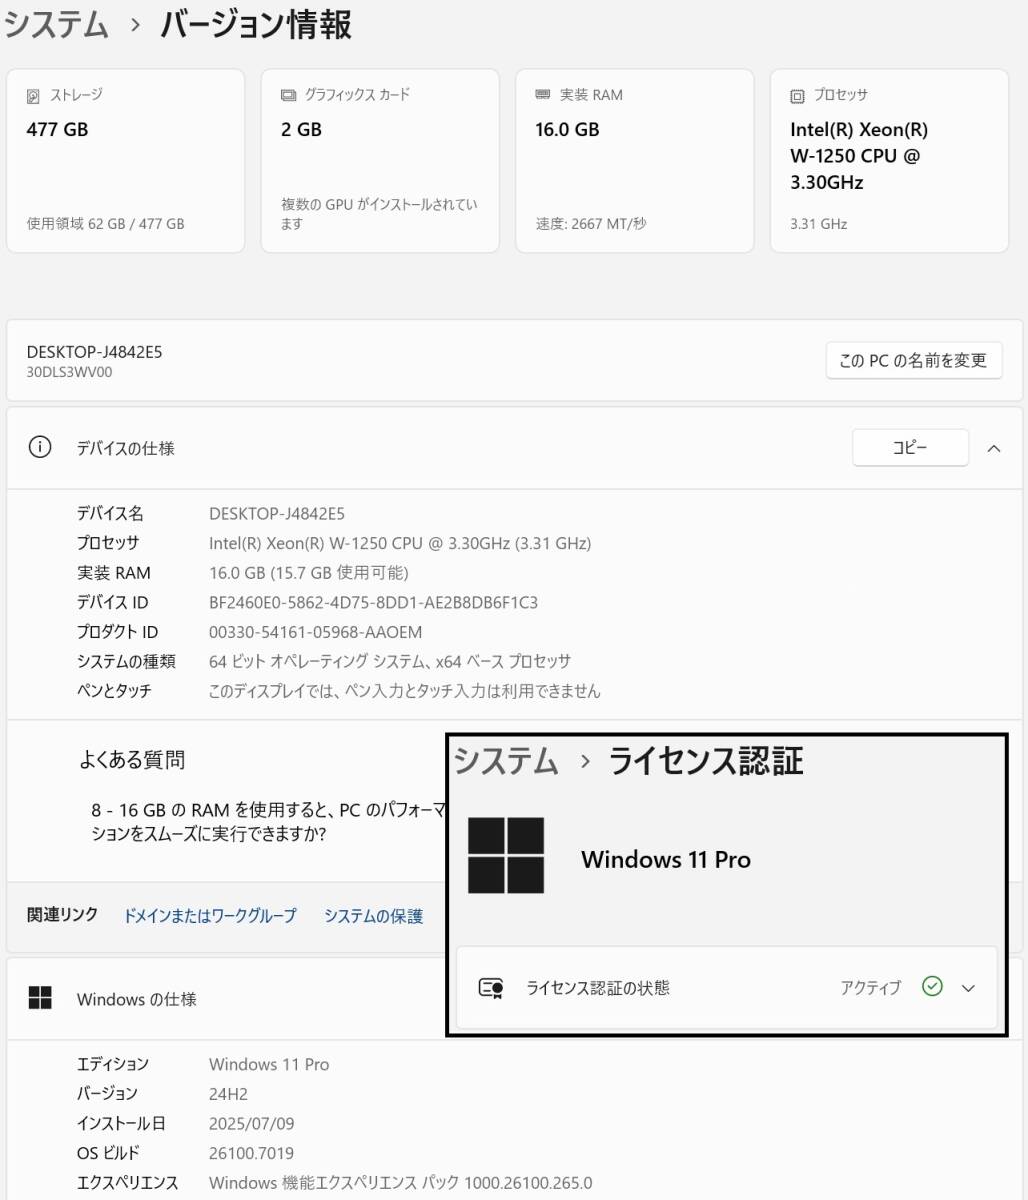The image size is (1028, 1200).
Task: Click the バージョン情報 page title
Action: [x=256, y=26]
